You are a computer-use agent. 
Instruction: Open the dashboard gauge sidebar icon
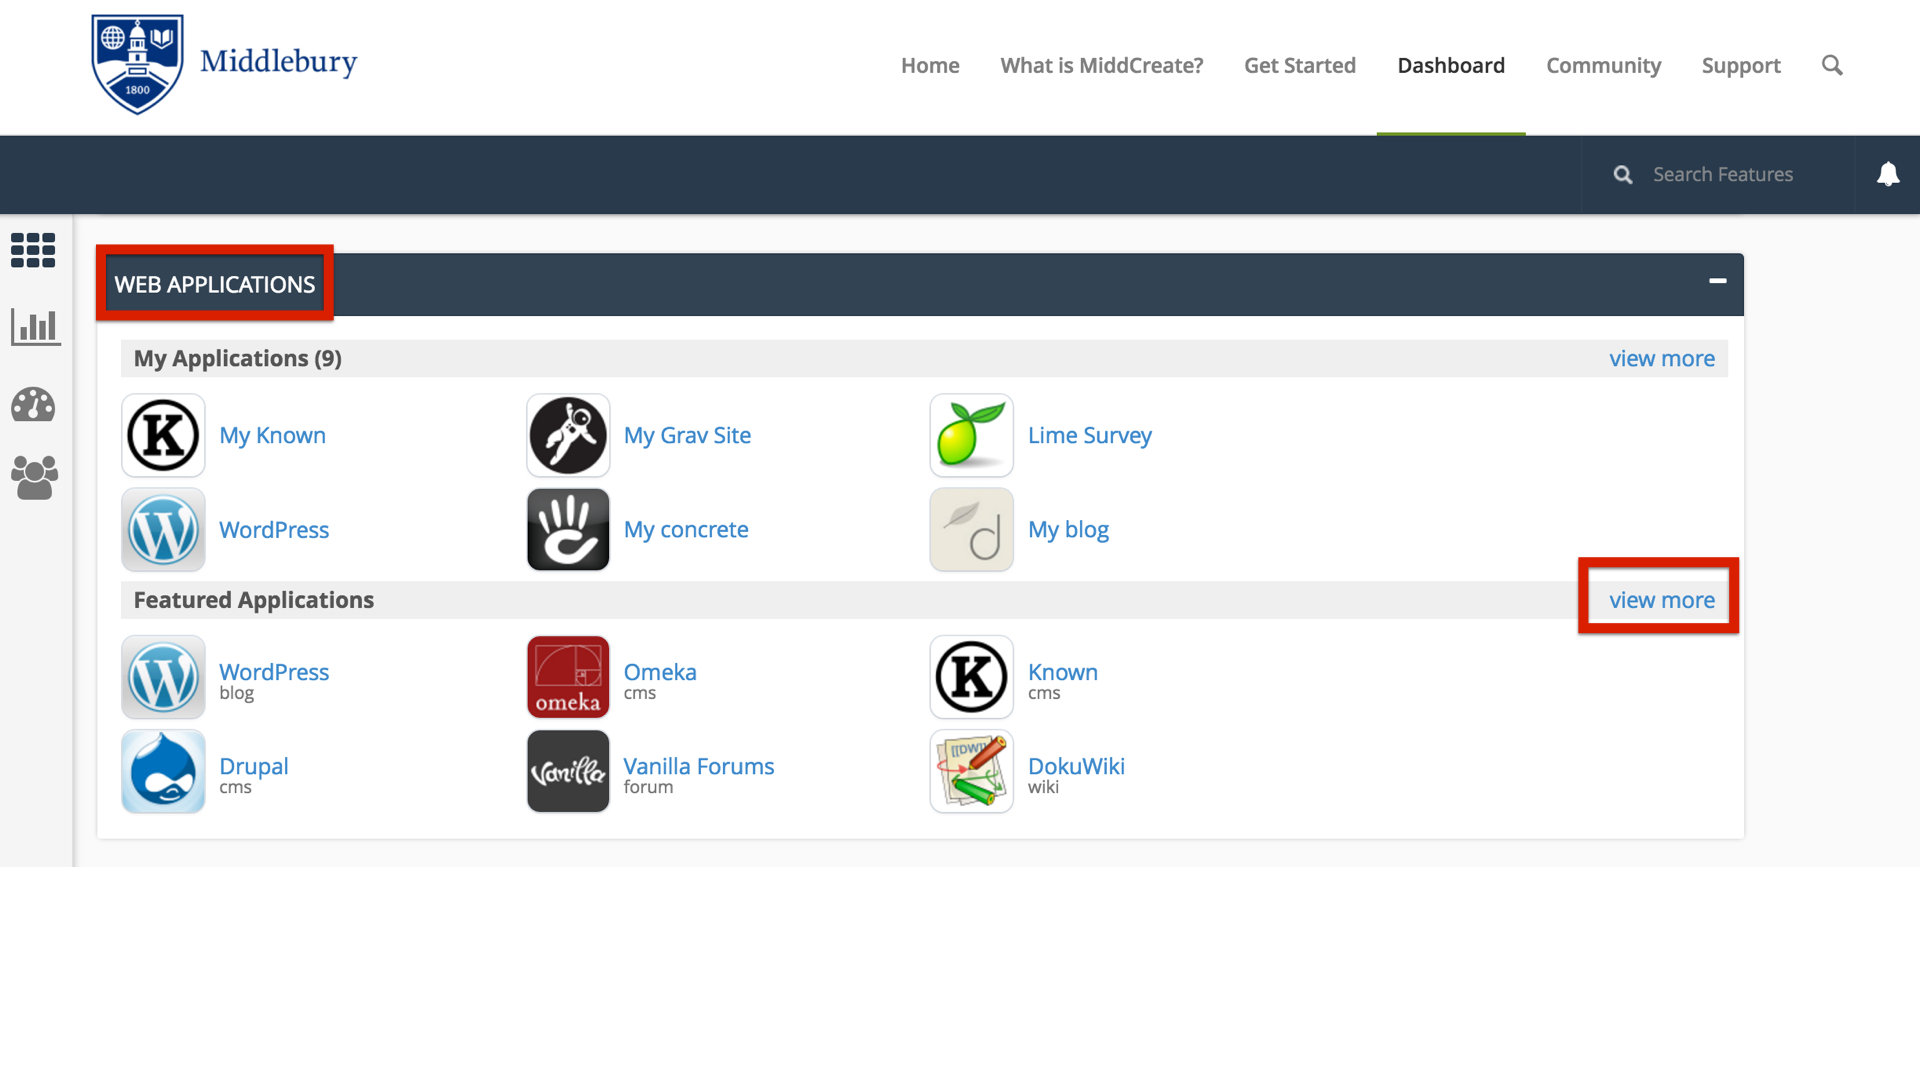pyautogui.click(x=33, y=405)
